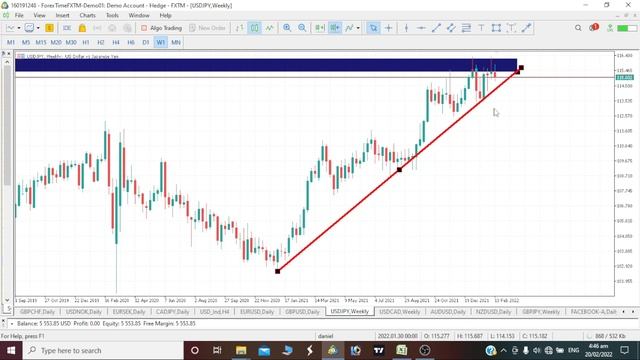
Task: Zoom in the chart
Action: point(287,28)
